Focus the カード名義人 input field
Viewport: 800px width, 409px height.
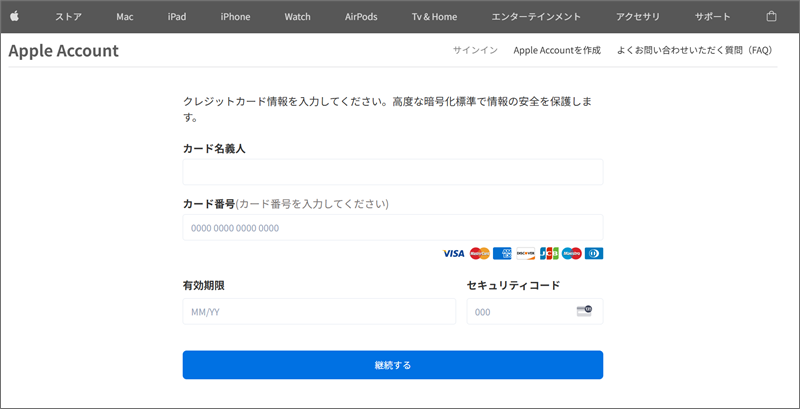pyautogui.click(x=393, y=172)
